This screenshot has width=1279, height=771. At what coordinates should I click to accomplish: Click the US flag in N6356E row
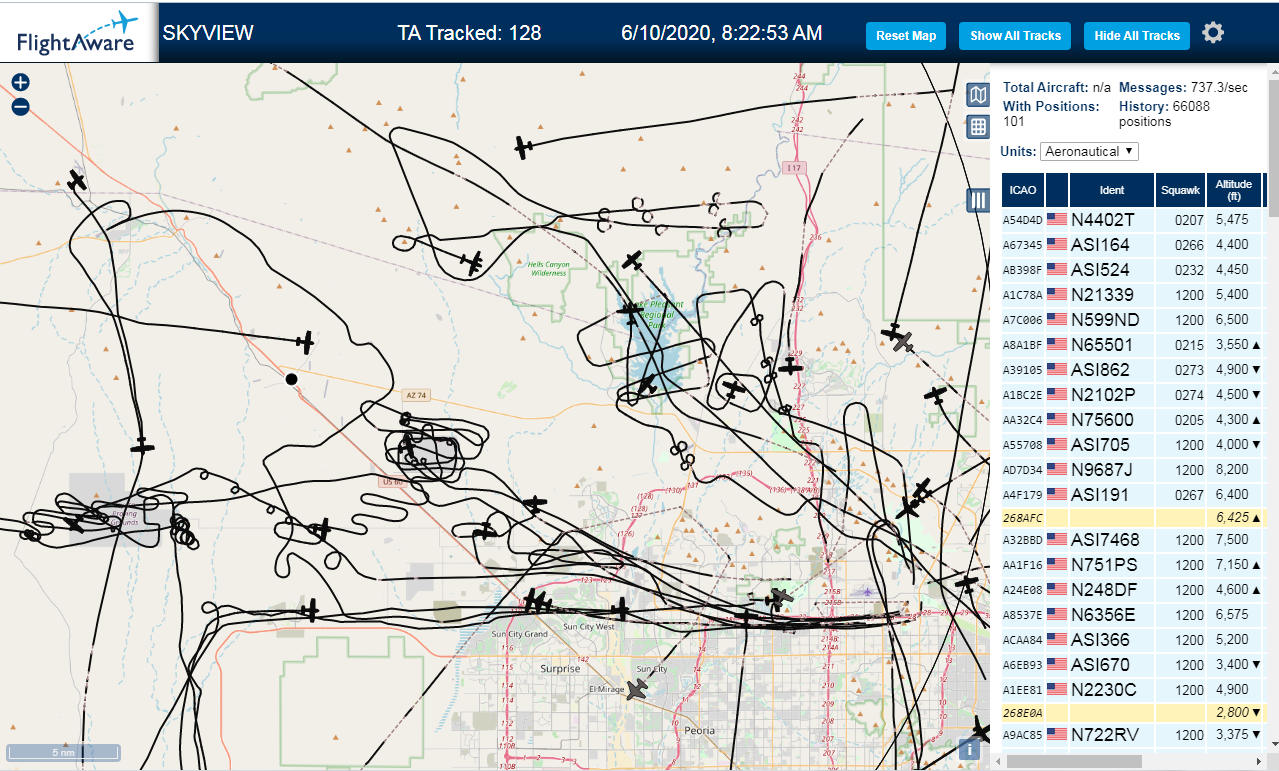1057,615
